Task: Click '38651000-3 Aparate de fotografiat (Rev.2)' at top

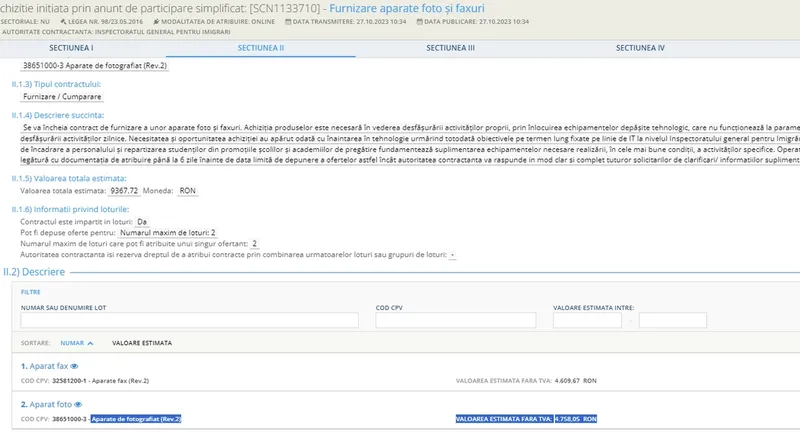Action: 95,66
